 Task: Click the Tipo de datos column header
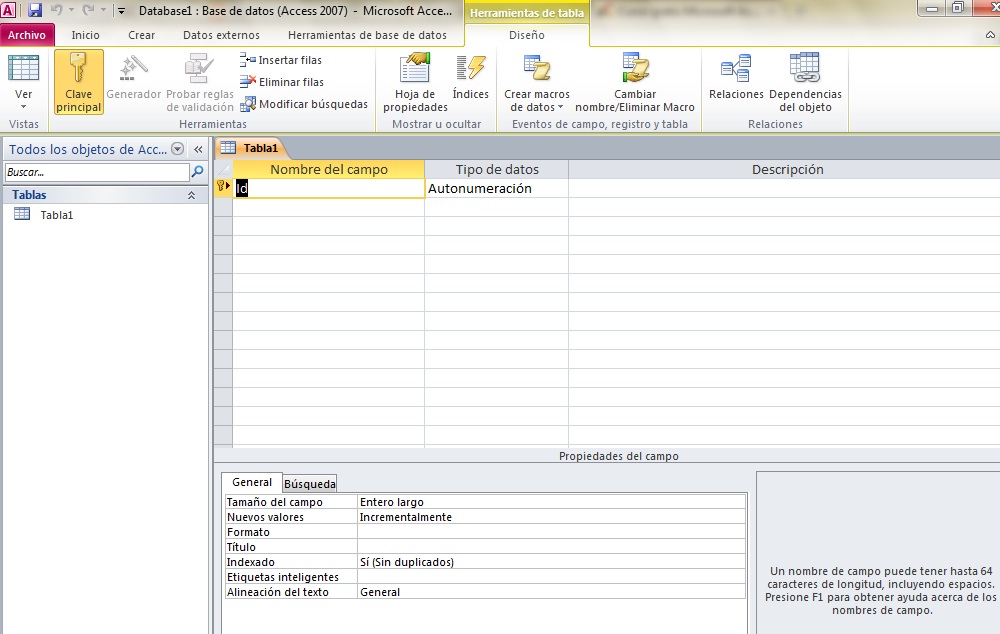(x=496, y=170)
